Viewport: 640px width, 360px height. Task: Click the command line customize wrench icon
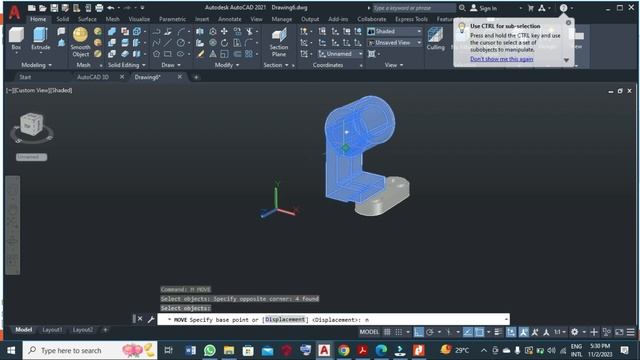151,319
